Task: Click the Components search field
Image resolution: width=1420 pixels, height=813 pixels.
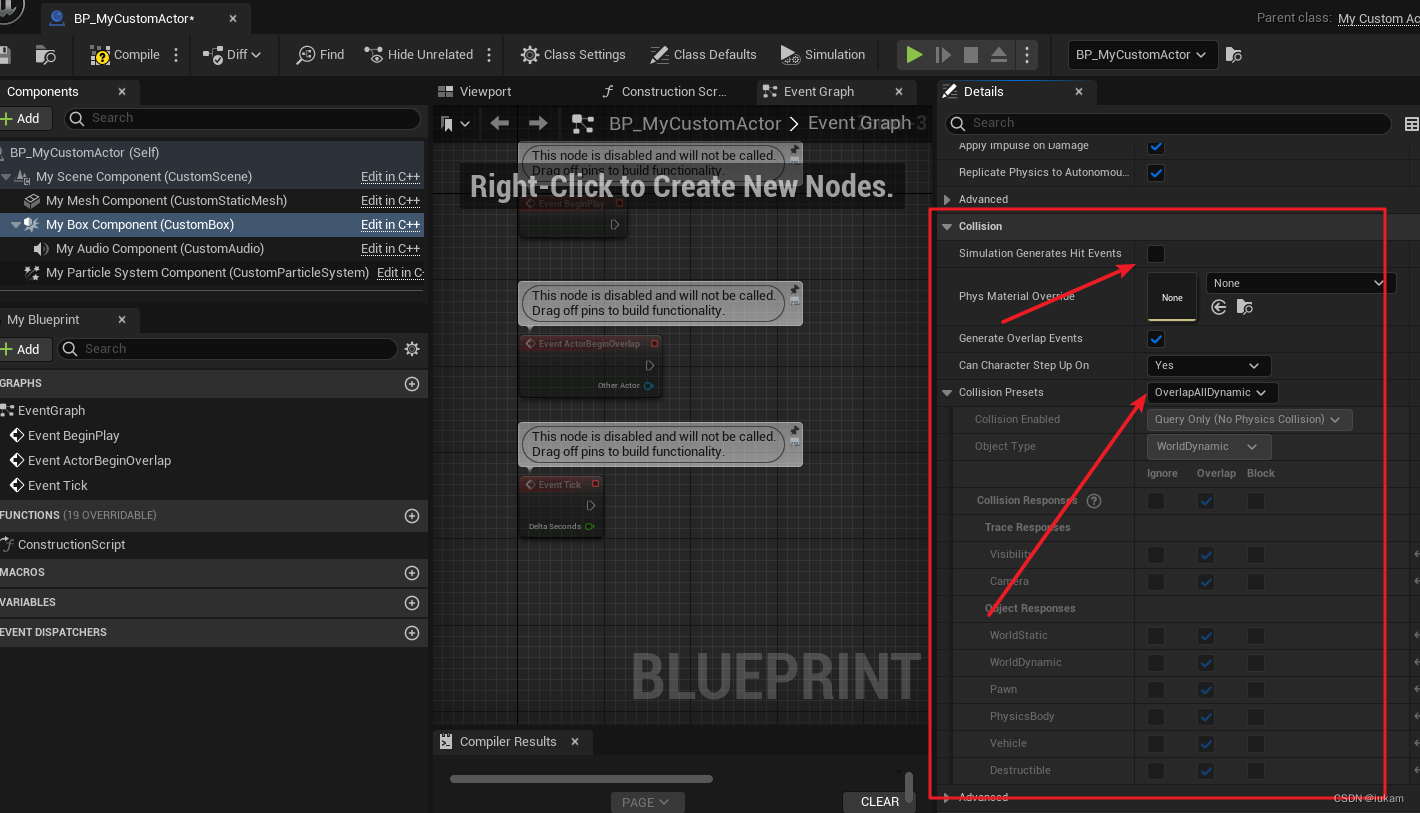Action: point(243,118)
